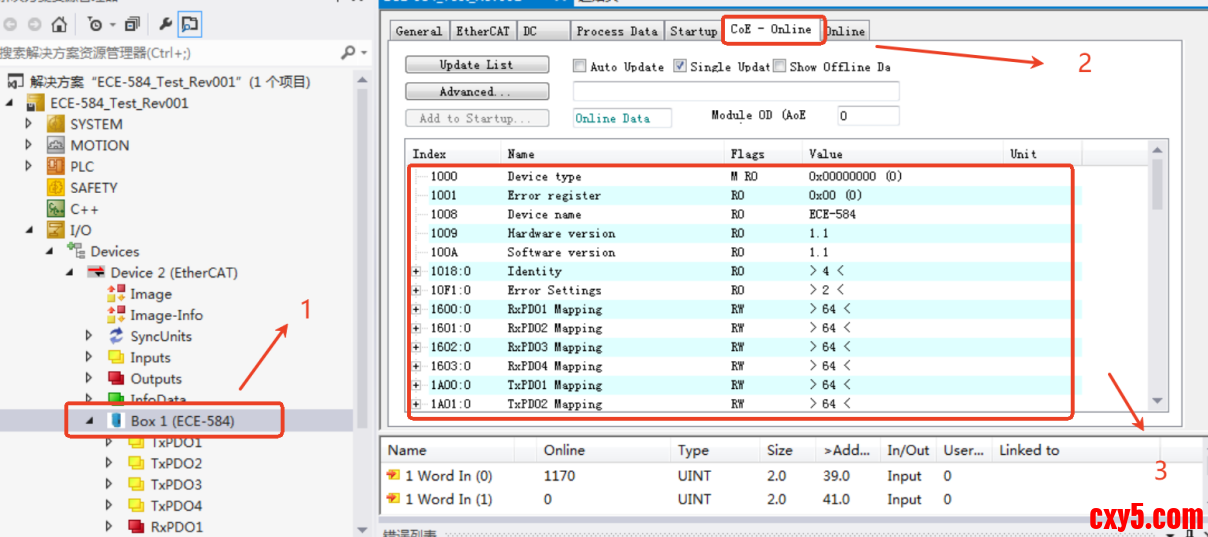Collapse the Box 1 (ECE-584) node
Image resolution: width=1208 pixels, height=537 pixels.
click(89, 421)
